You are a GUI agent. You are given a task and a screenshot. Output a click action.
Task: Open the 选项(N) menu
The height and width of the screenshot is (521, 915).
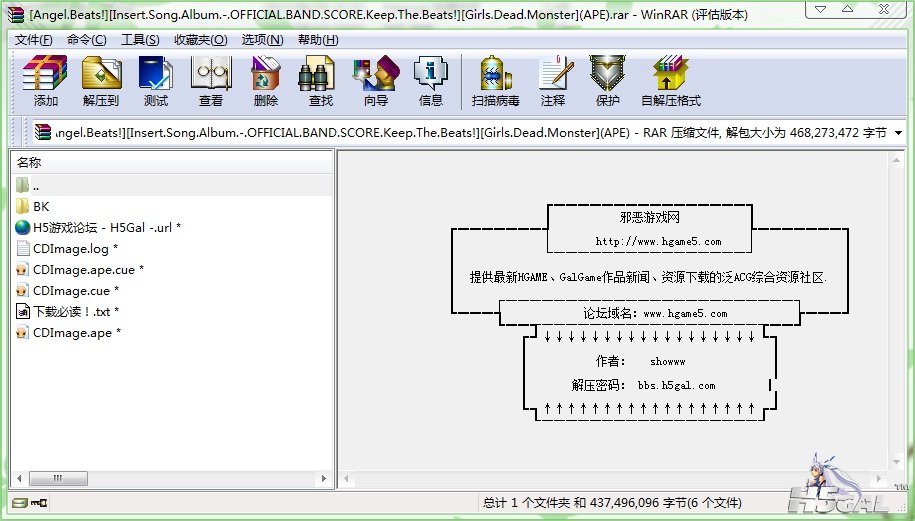click(263, 40)
